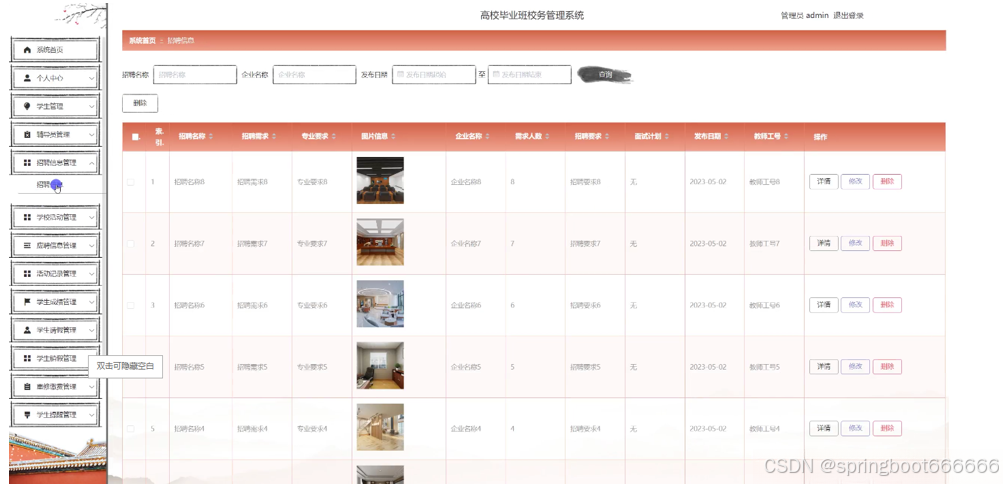
Task: Sort table by 发布日期 column arrows
Action: click(x=727, y=137)
